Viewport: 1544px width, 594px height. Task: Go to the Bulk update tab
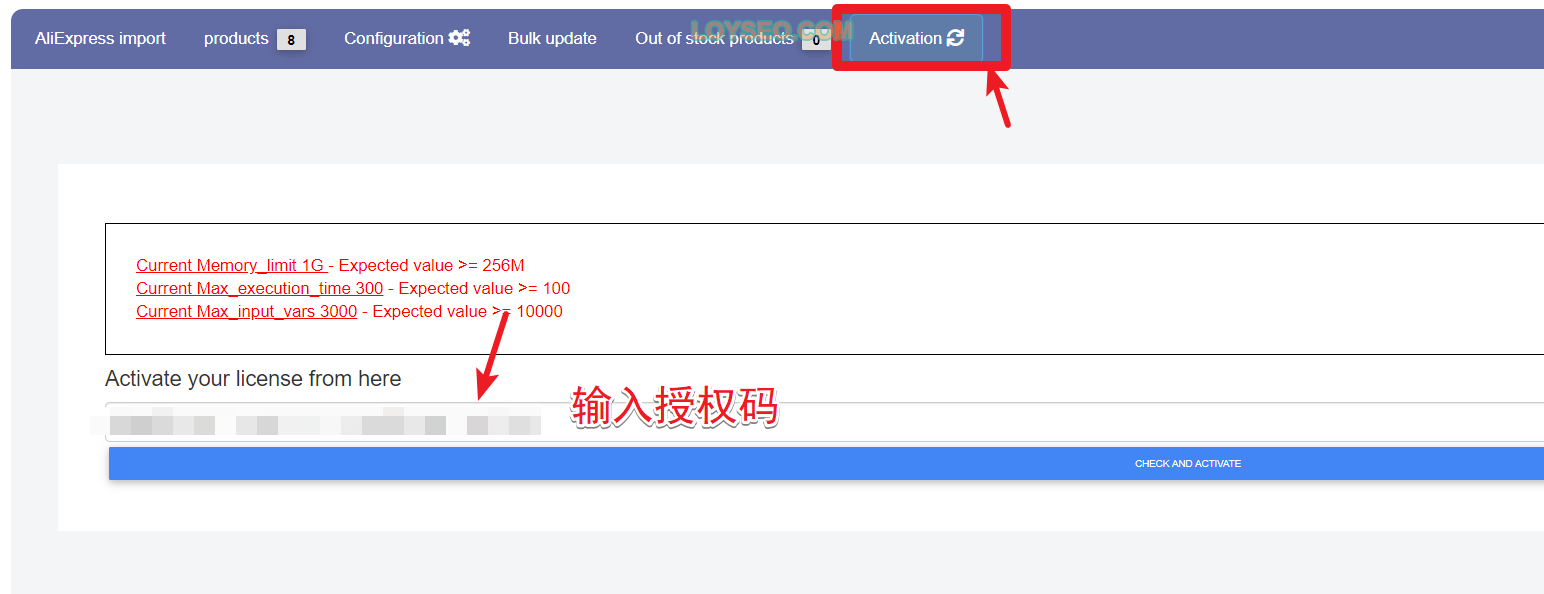coord(552,38)
